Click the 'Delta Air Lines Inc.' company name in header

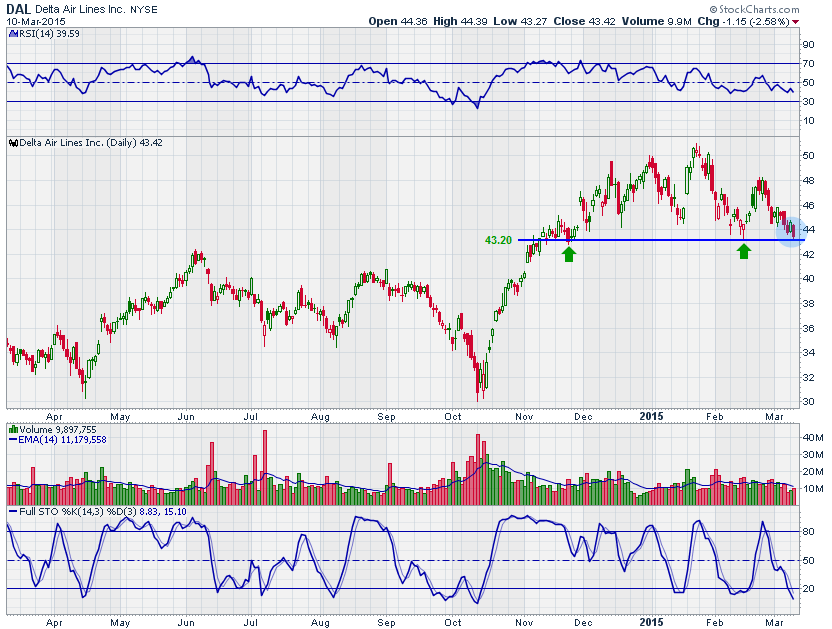click(81, 10)
